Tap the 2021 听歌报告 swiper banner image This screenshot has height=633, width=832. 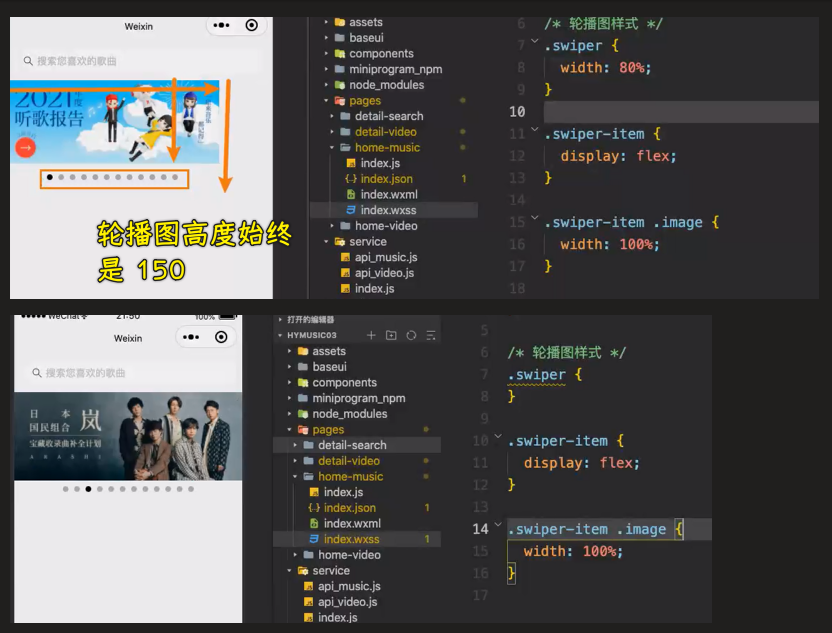pyautogui.click(x=115, y=122)
